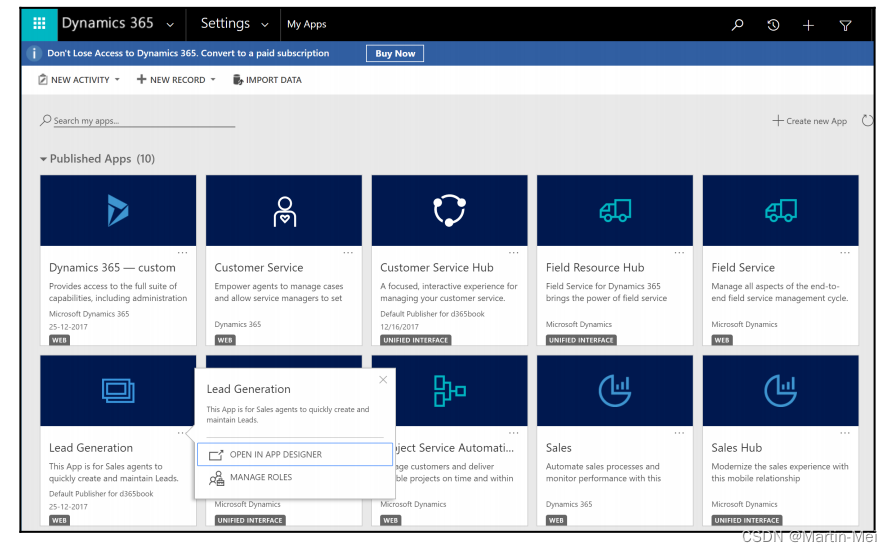Open recent items history icon
The width and height of the screenshot is (892, 552).
(773, 24)
